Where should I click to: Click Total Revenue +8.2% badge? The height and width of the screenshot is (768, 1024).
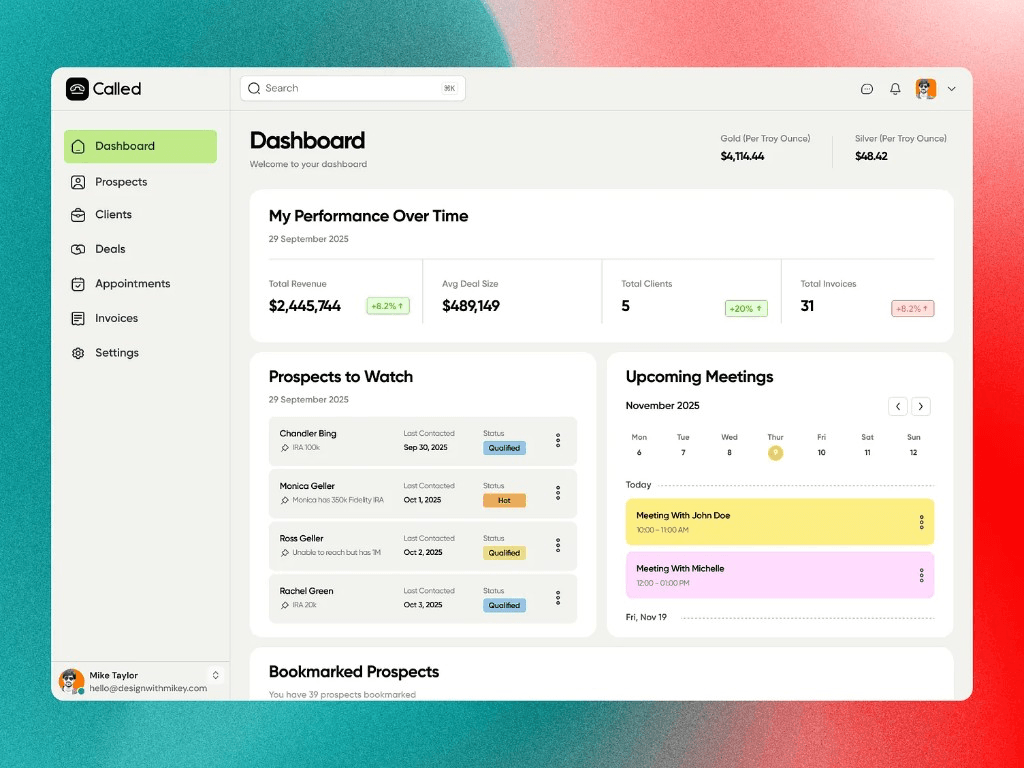pos(388,306)
